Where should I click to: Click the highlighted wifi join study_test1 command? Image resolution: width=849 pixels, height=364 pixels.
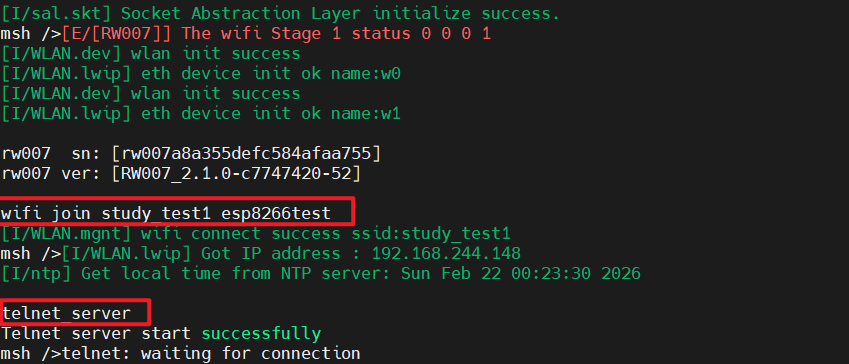tap(166, 213)
